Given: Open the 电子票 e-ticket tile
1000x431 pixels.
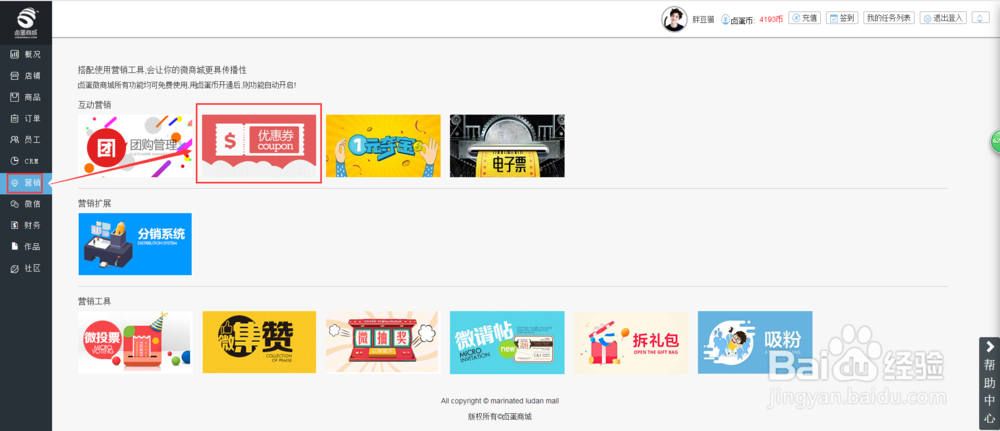Looking at the screenshot, I should click(x=507, y=146).
